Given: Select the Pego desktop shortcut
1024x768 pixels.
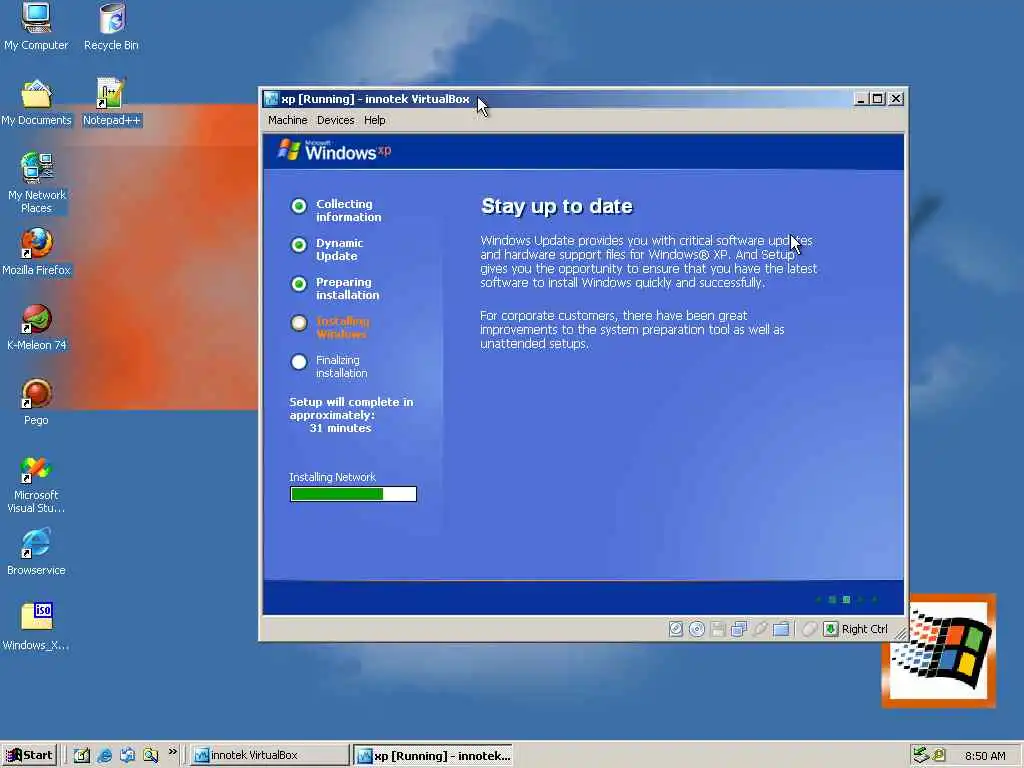Looking at the screenshot, I should (x=36, y=402).
